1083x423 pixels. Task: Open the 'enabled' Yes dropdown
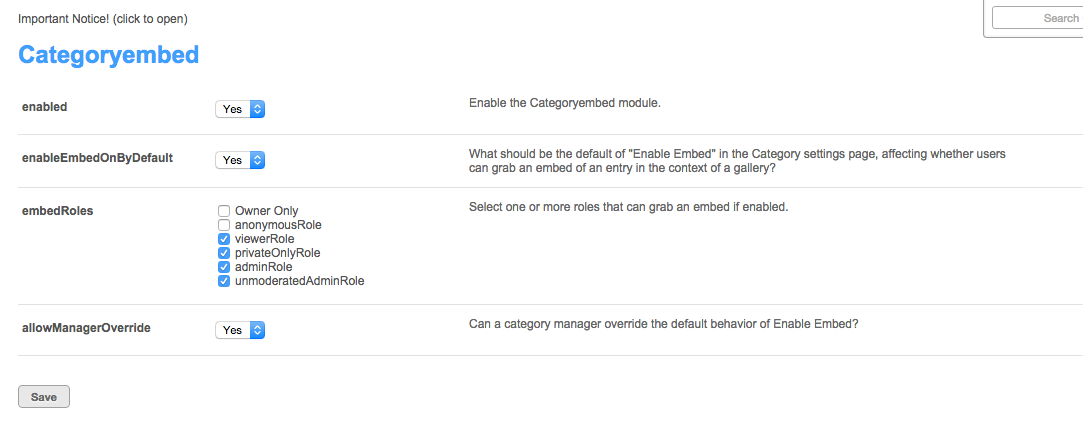[240, 109]
